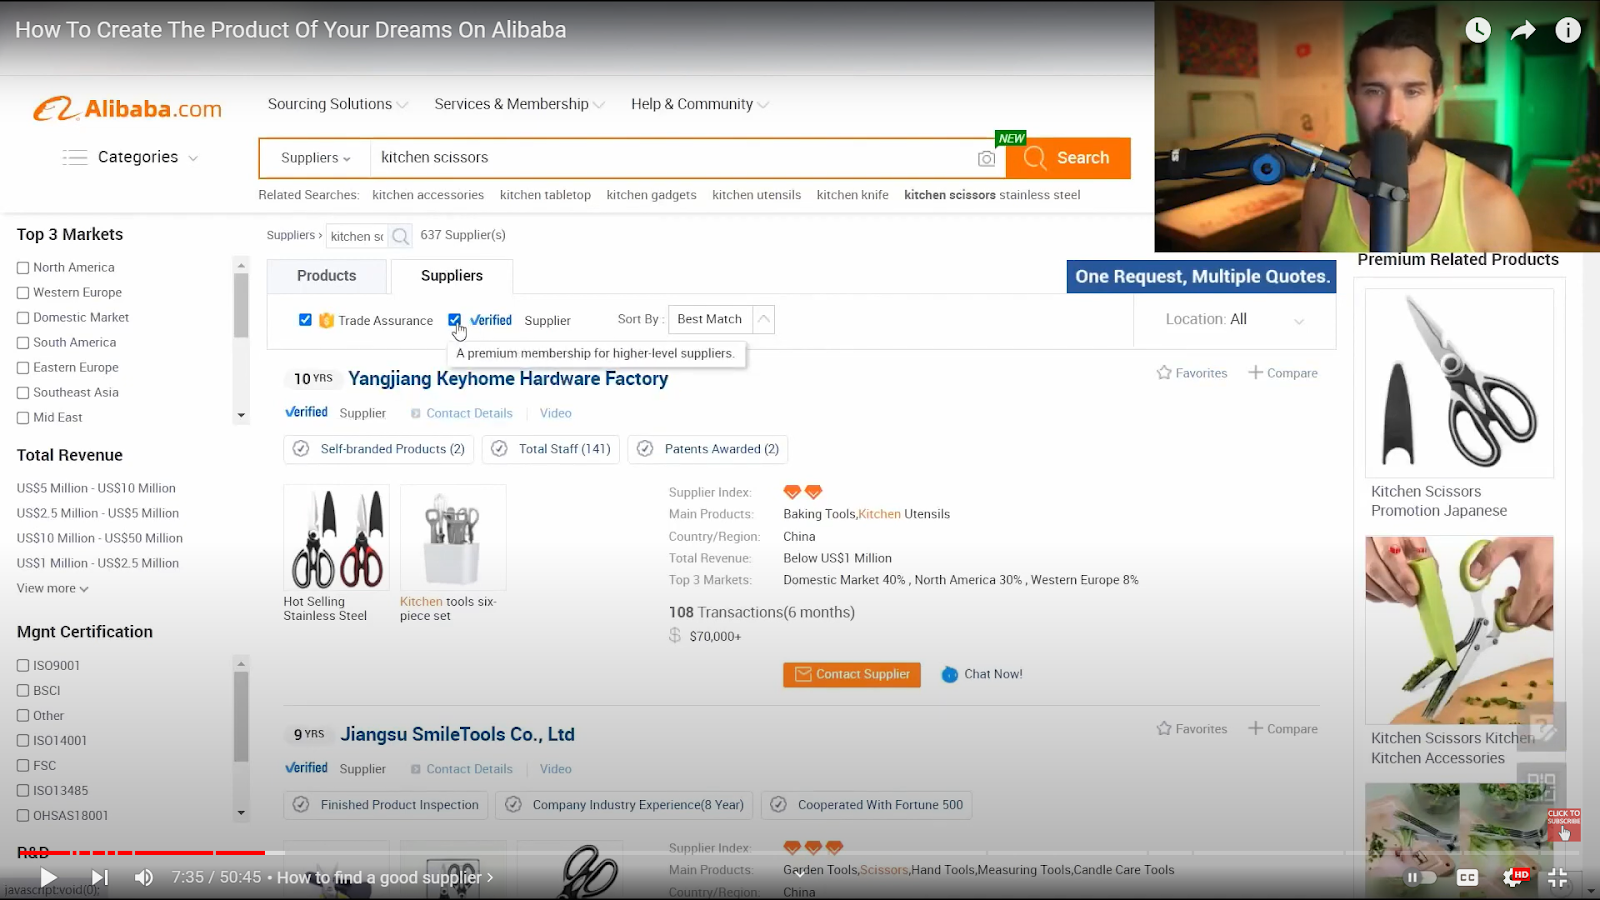Open the next chapter arrow in video bar

coord(489,877)
